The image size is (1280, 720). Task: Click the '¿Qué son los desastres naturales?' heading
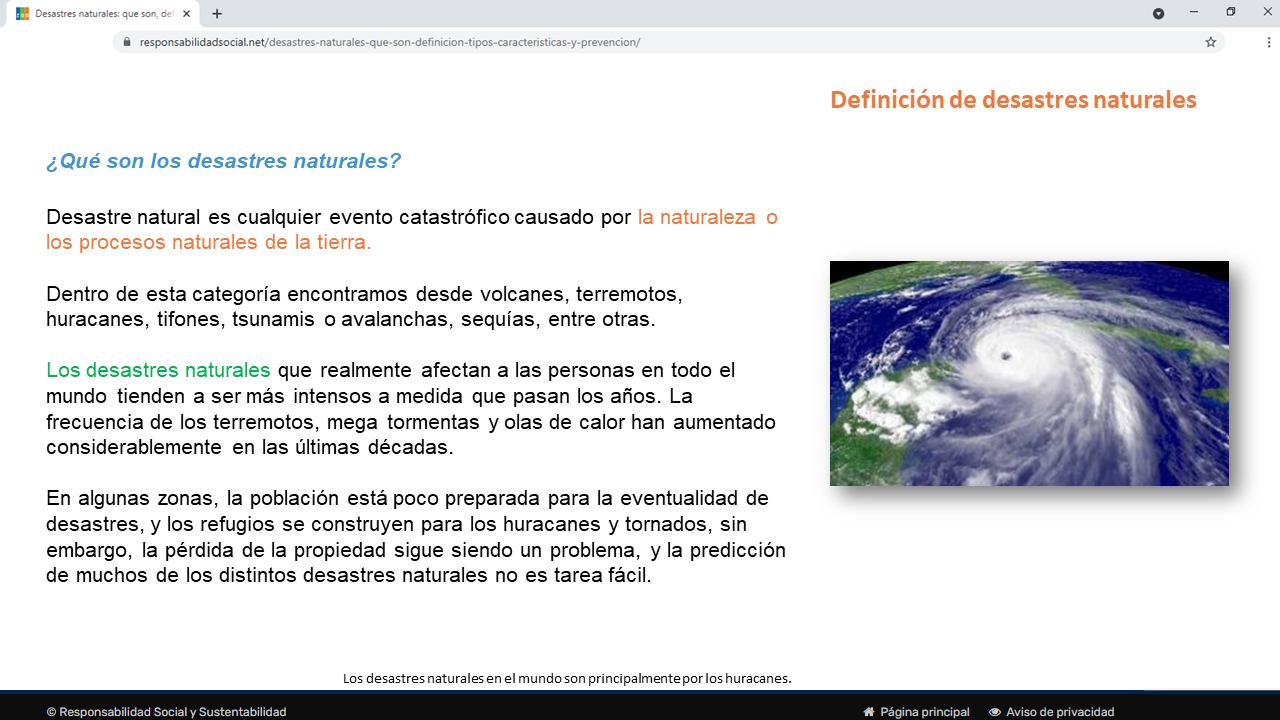point(223,161)
